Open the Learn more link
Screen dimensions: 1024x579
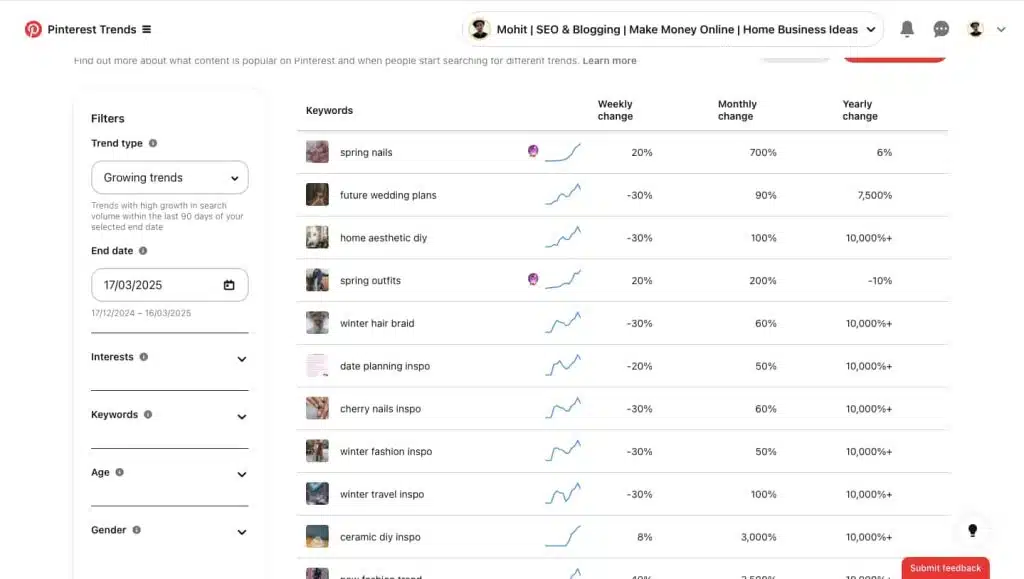pos(609,60)
